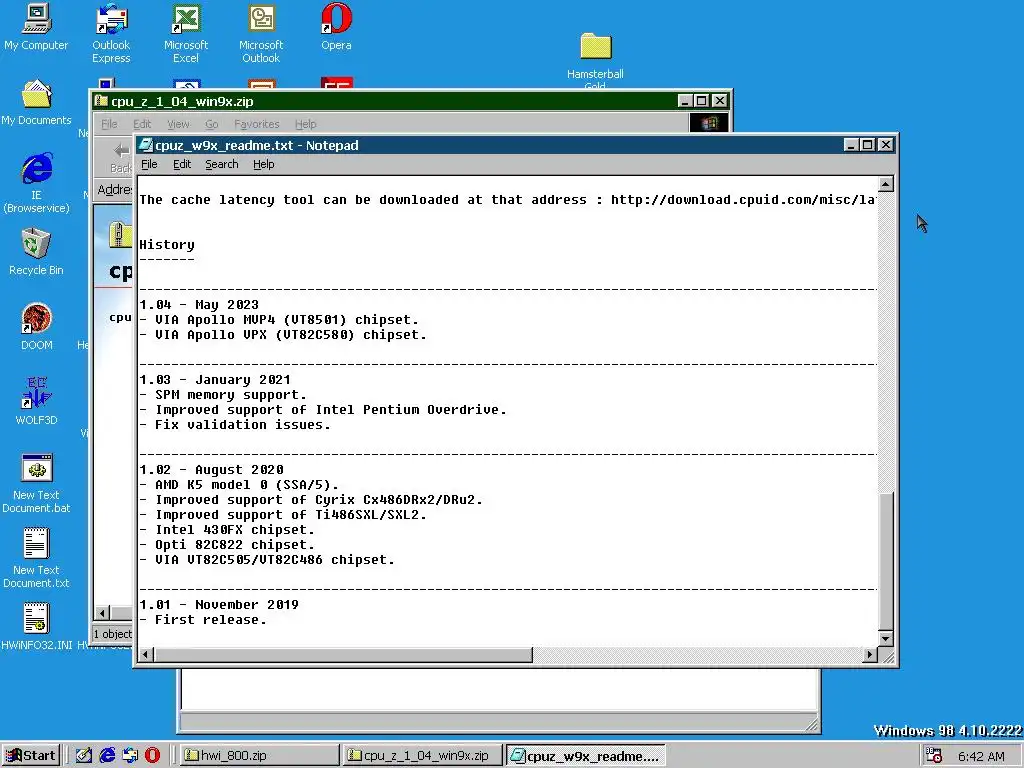Open the View menu in the zip window
Image resolution: width=1024 pixels, height=768 pixels.
pyautogui.click(x=178, y=124)
